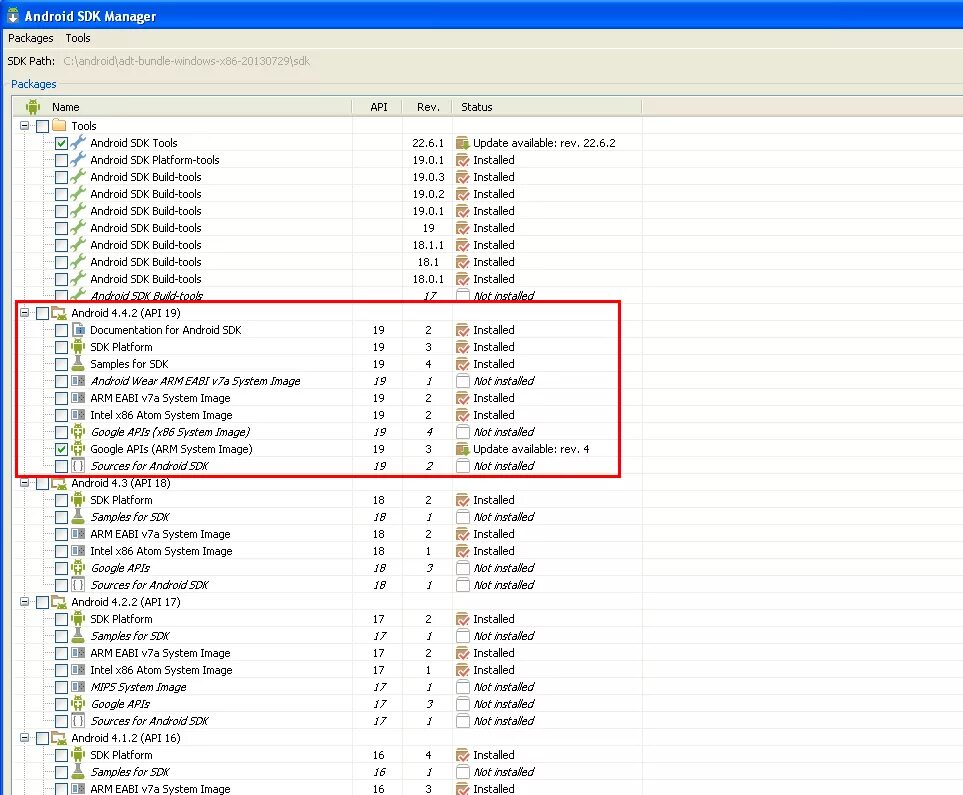Open the Packages menu

pos(31,38)
